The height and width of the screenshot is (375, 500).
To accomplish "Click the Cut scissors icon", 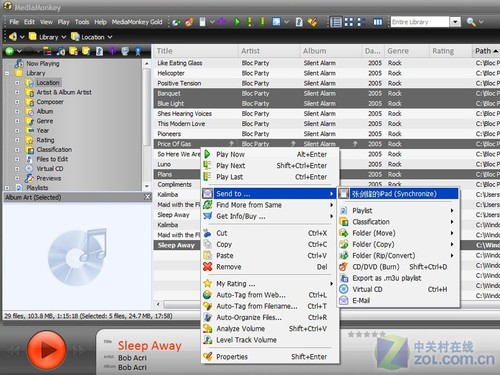I will [207, 233].
